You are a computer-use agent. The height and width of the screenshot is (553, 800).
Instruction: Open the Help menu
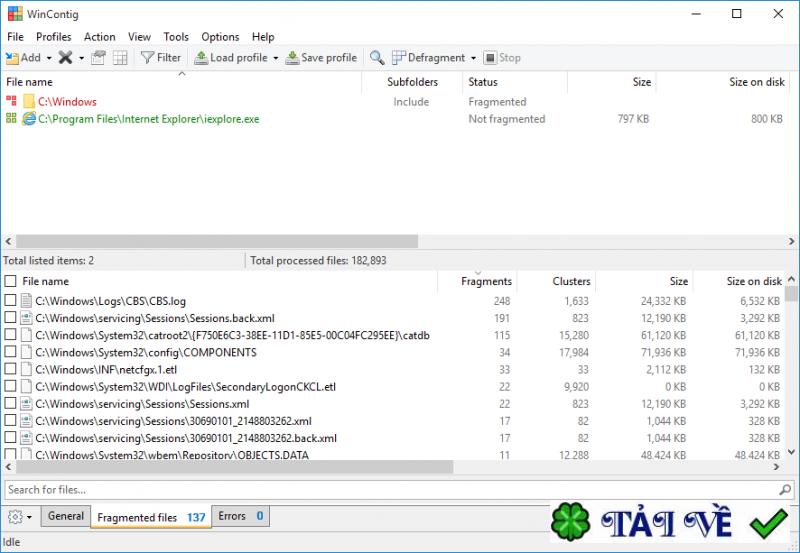coord(263,37)
